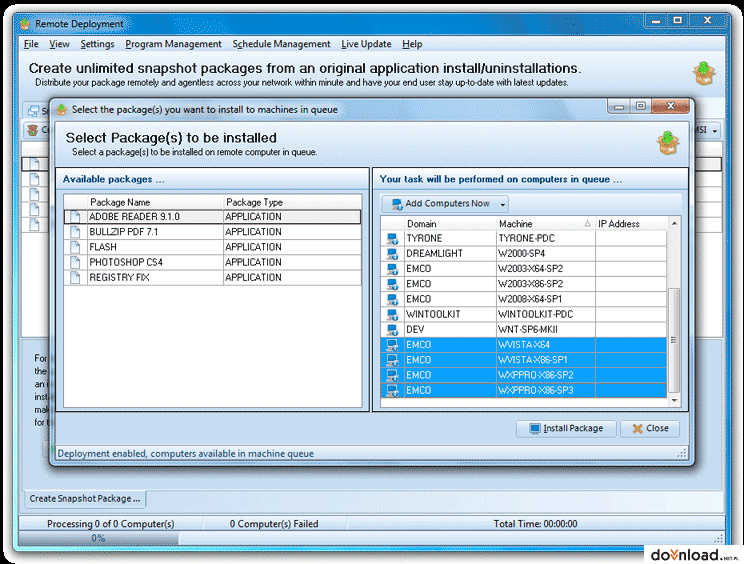Open the Help menu

pyautogui.click(x=412, y=44)
